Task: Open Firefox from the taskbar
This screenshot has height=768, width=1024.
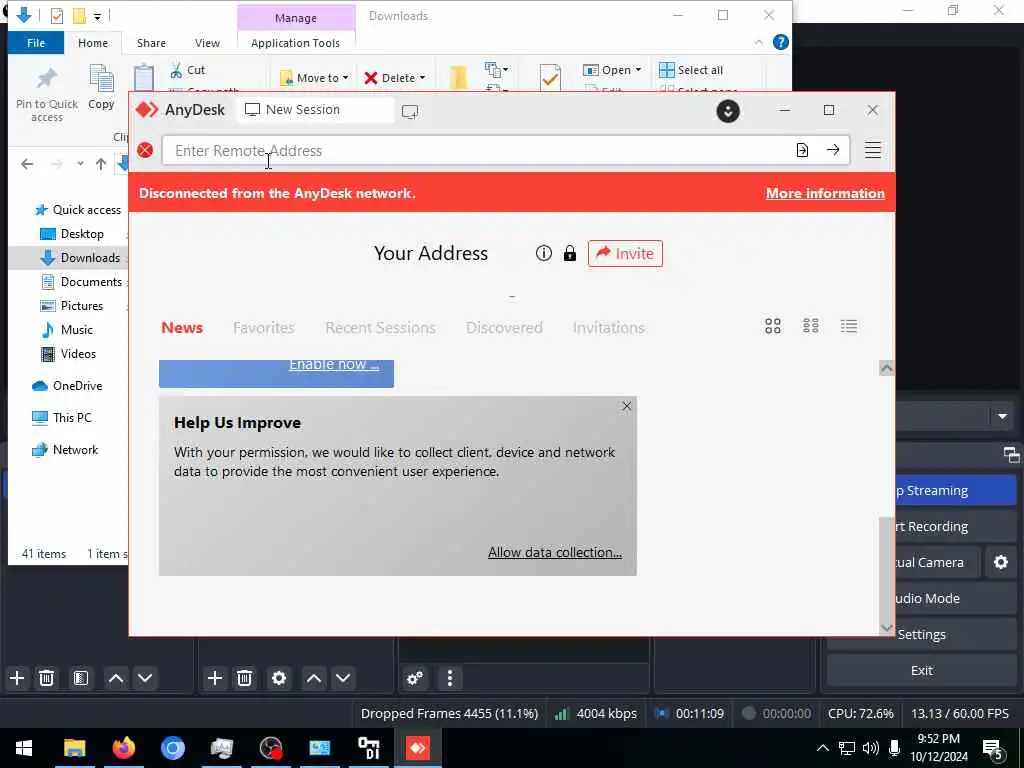Action: pos(123,748)
